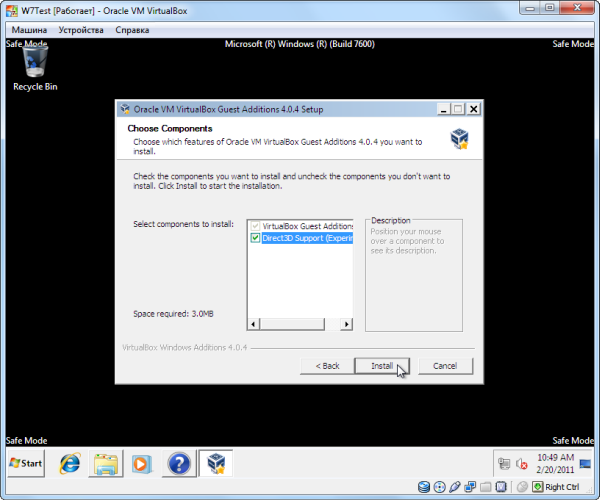Click the muted volume tray icon

522,464
